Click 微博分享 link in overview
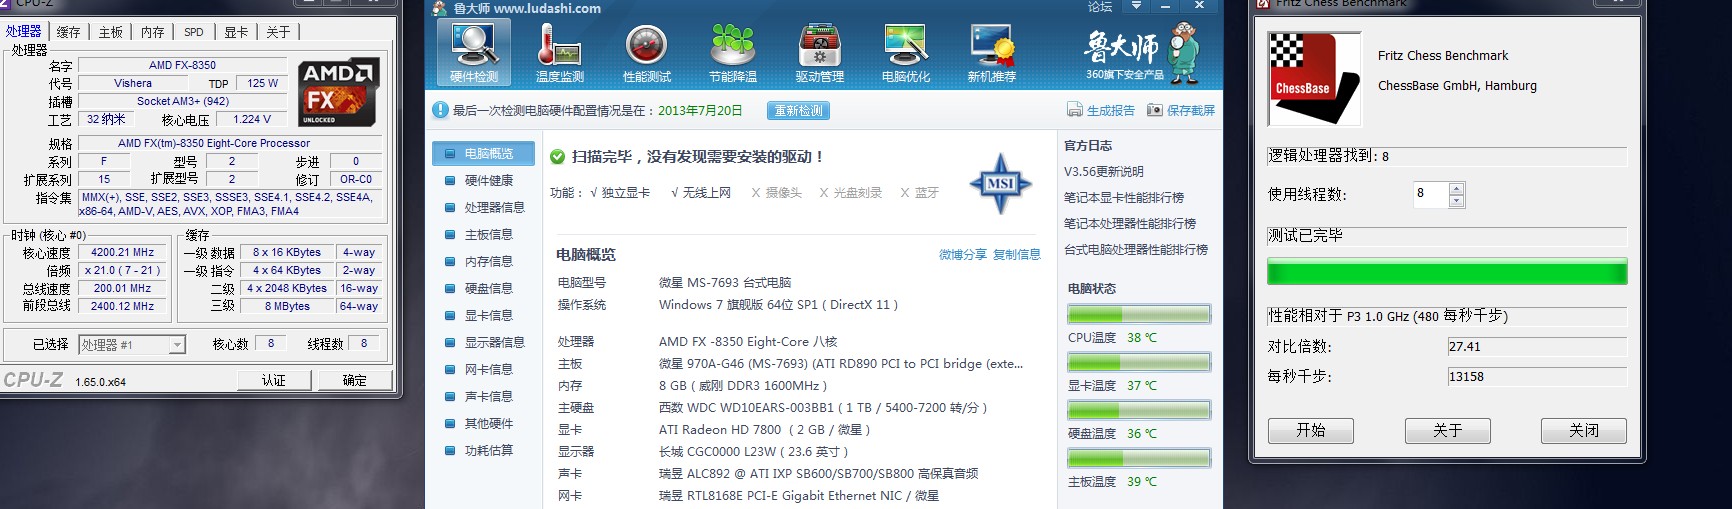The height and width of the screenshot is (509, 1732). click(963, 254)
